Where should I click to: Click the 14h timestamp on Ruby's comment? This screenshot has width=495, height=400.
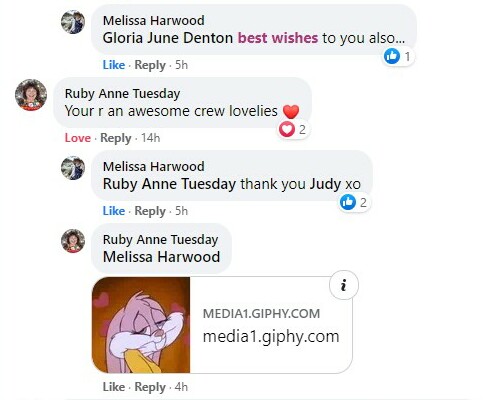pyautogui.click(x=150, y=138)
